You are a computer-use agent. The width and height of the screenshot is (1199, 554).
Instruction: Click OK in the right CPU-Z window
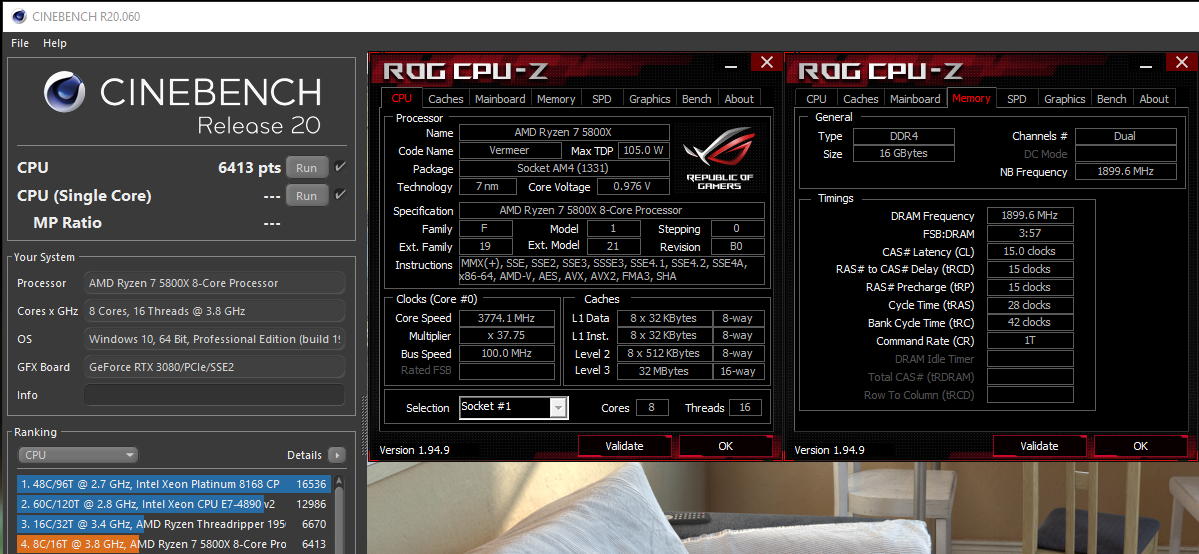click(1140, 445)
